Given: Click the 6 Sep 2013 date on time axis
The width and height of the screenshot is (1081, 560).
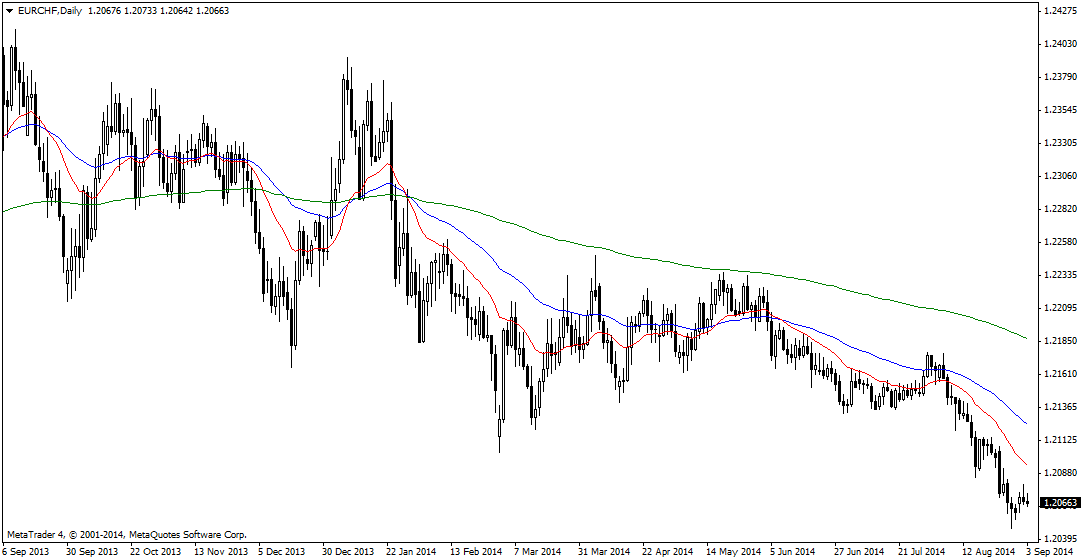Looking at the screenshot, I should (x=27, y=551).
